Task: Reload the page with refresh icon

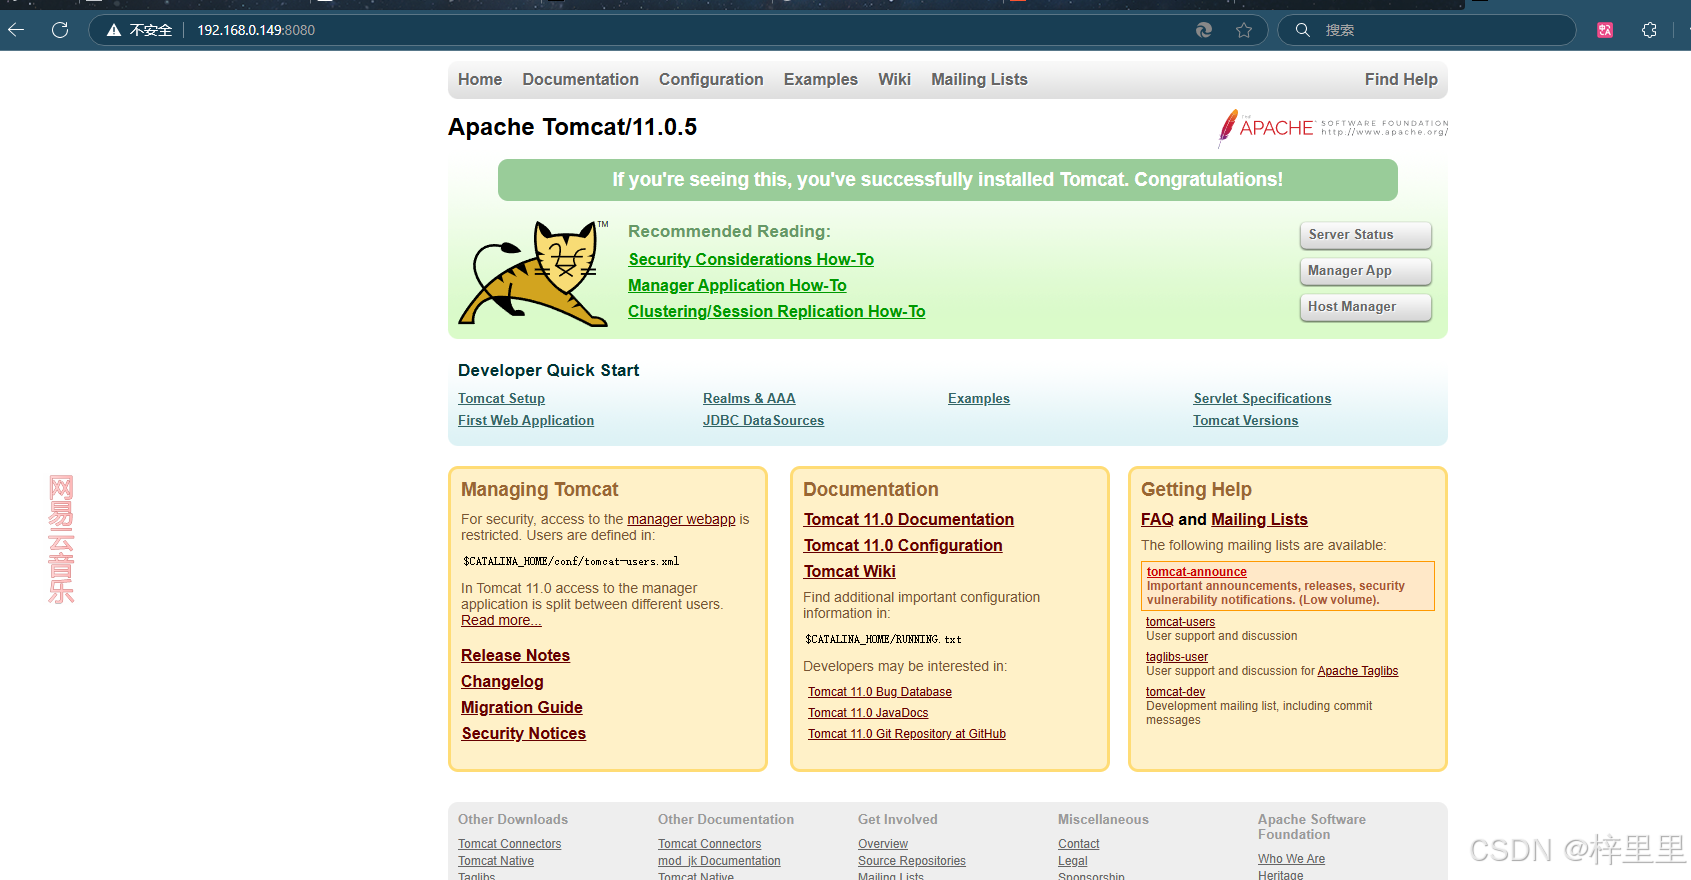Action: 60,30
